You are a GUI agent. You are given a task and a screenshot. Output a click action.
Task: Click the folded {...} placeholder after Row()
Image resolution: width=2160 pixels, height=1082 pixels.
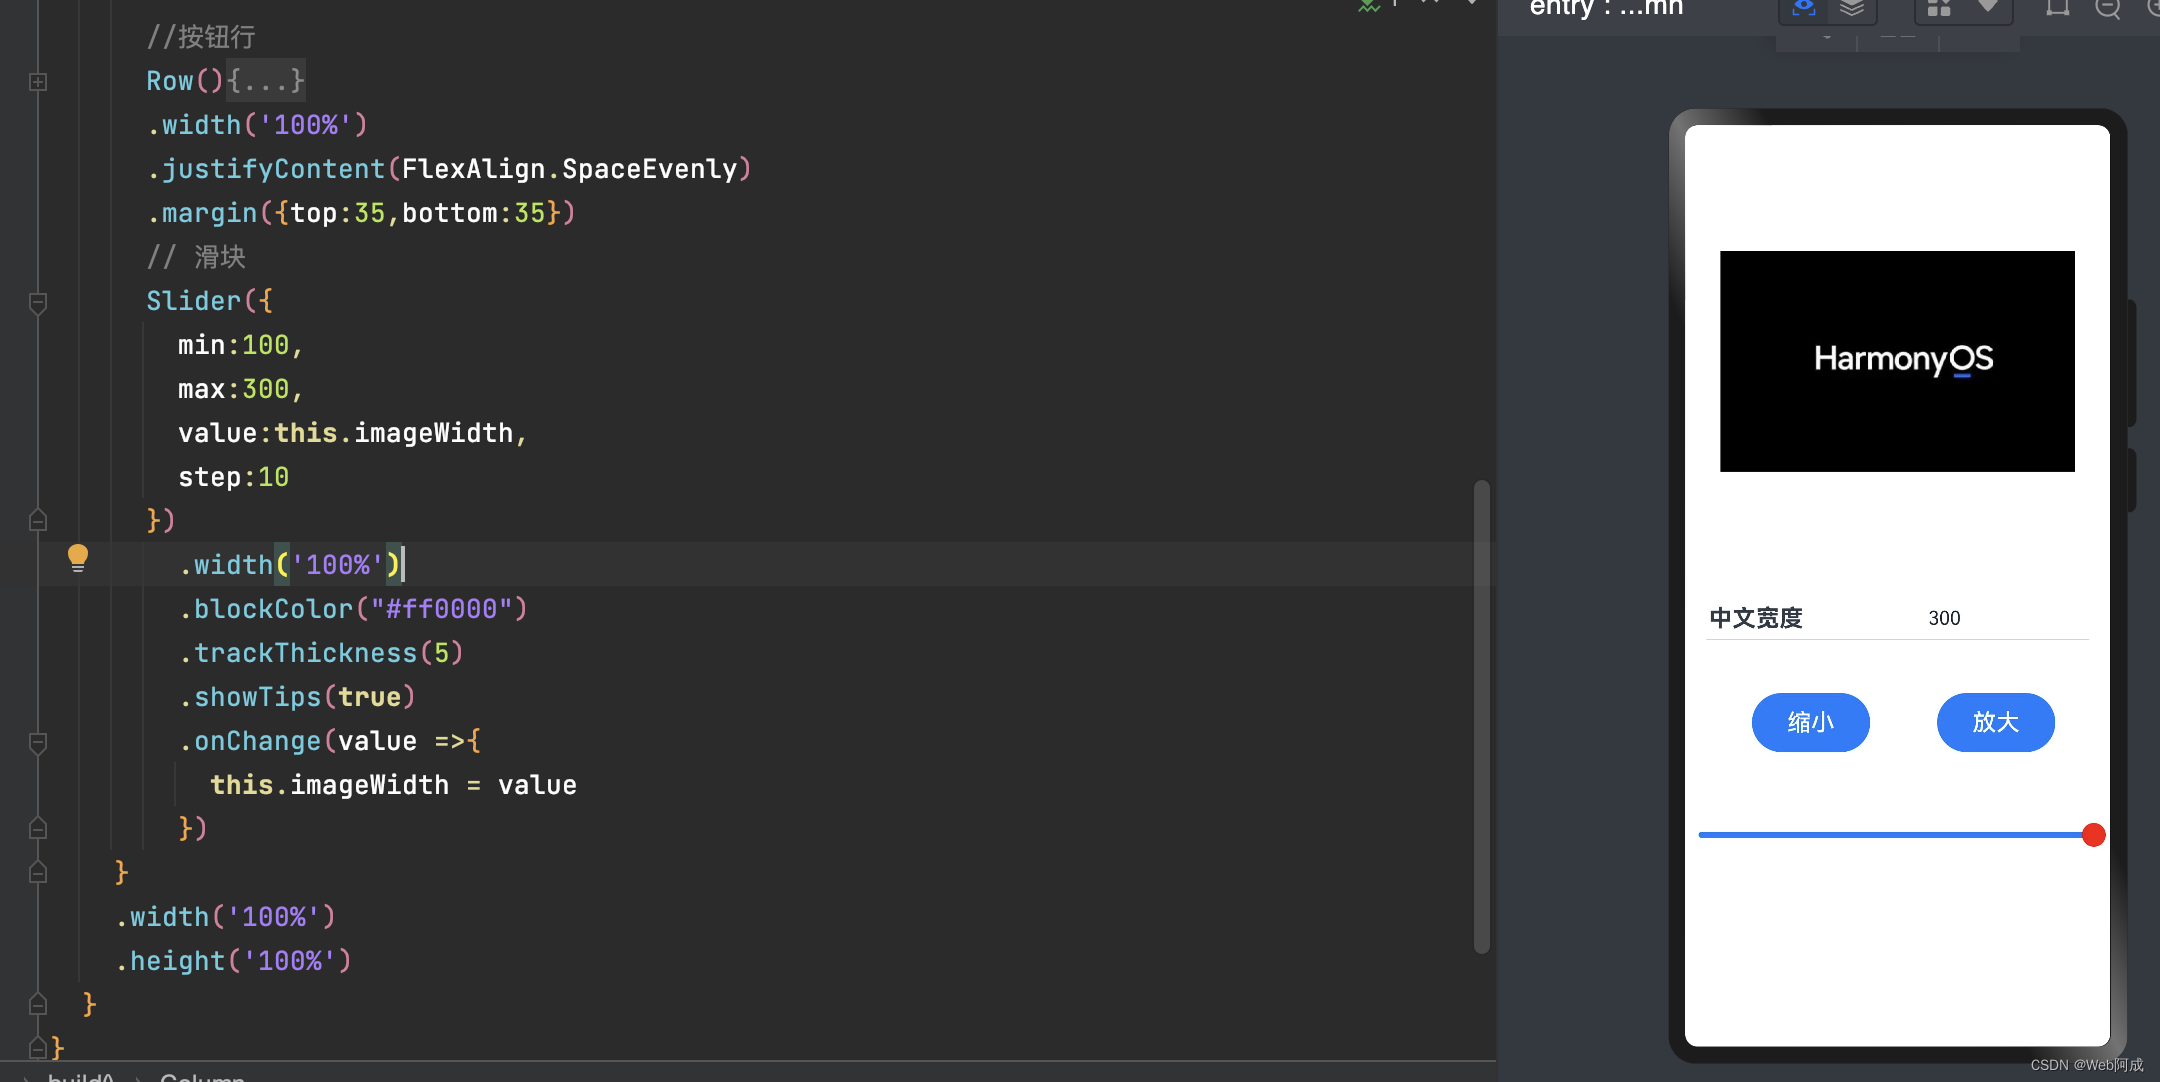pyautogui.click(x=265, y=81)
